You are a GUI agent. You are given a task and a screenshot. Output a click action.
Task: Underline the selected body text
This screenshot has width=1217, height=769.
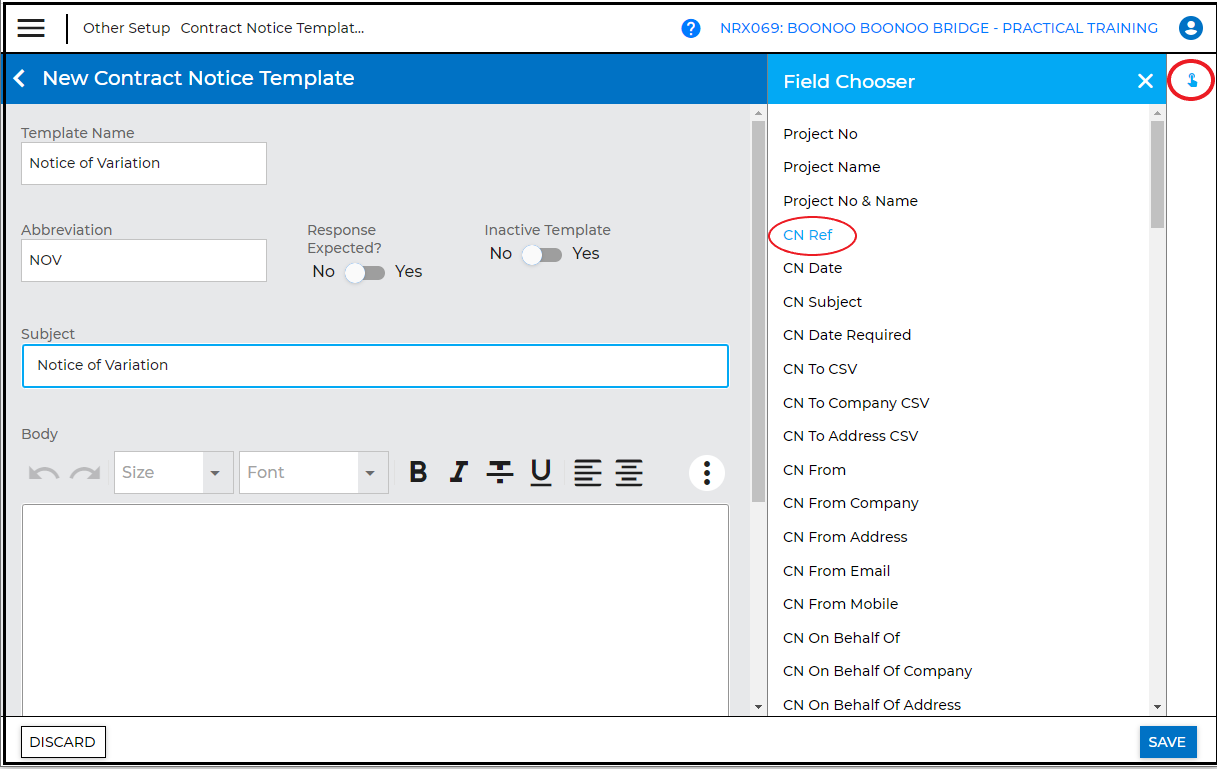(541, 472)
